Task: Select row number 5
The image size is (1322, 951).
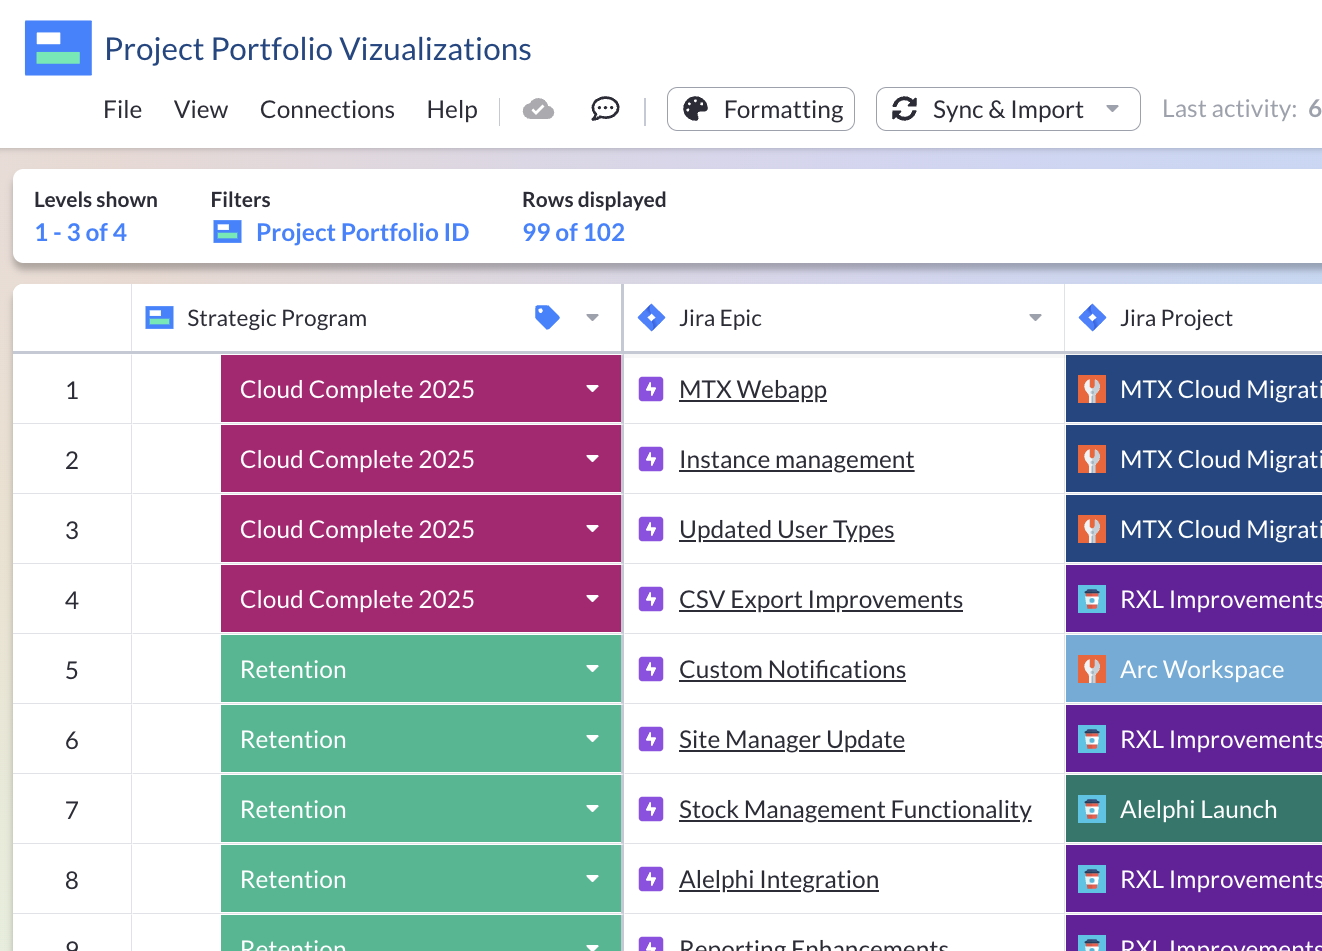Action: (x=72, y=670)
